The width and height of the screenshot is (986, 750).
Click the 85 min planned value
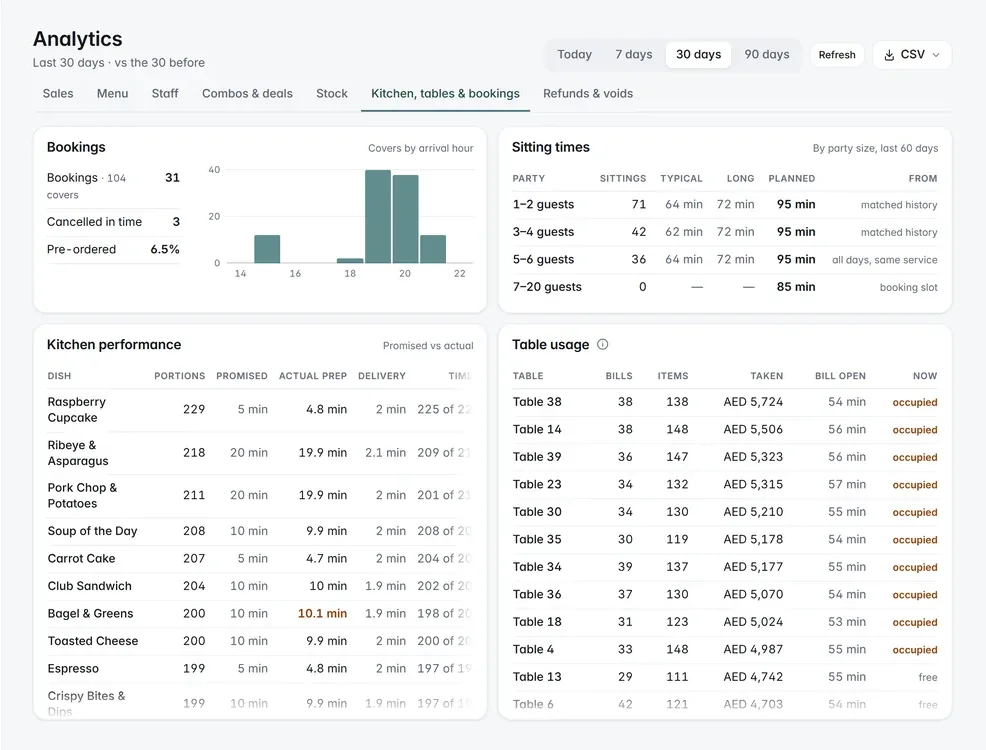pyautogui.click(x=795, y=287)
